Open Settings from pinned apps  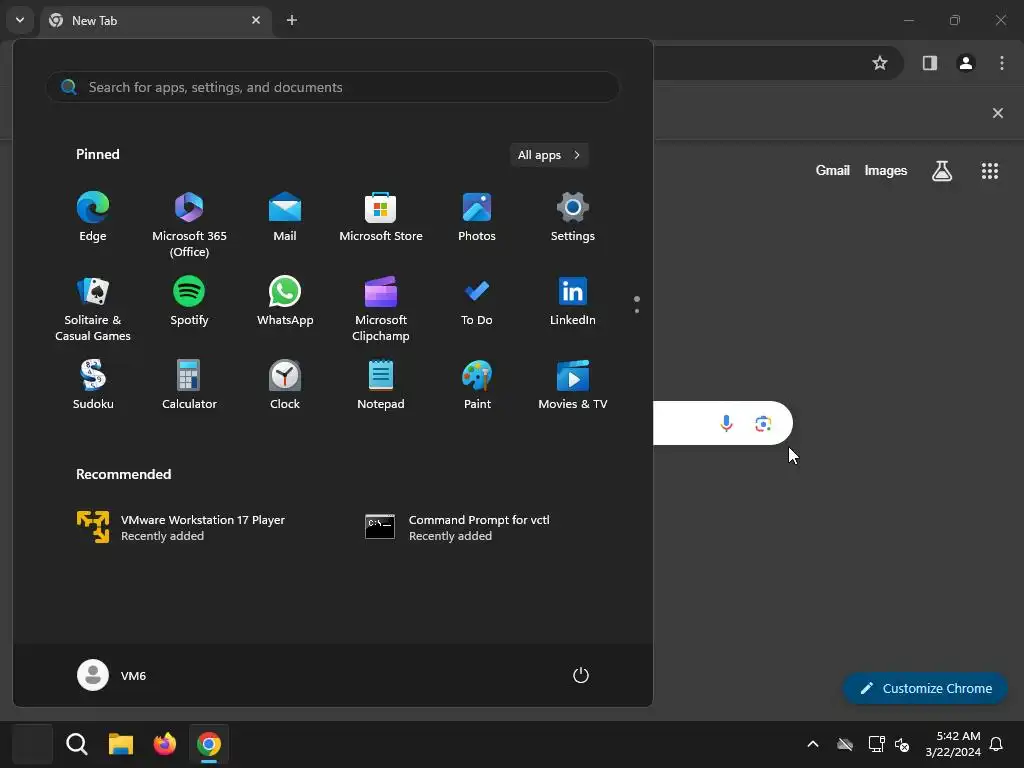point(573,217)
